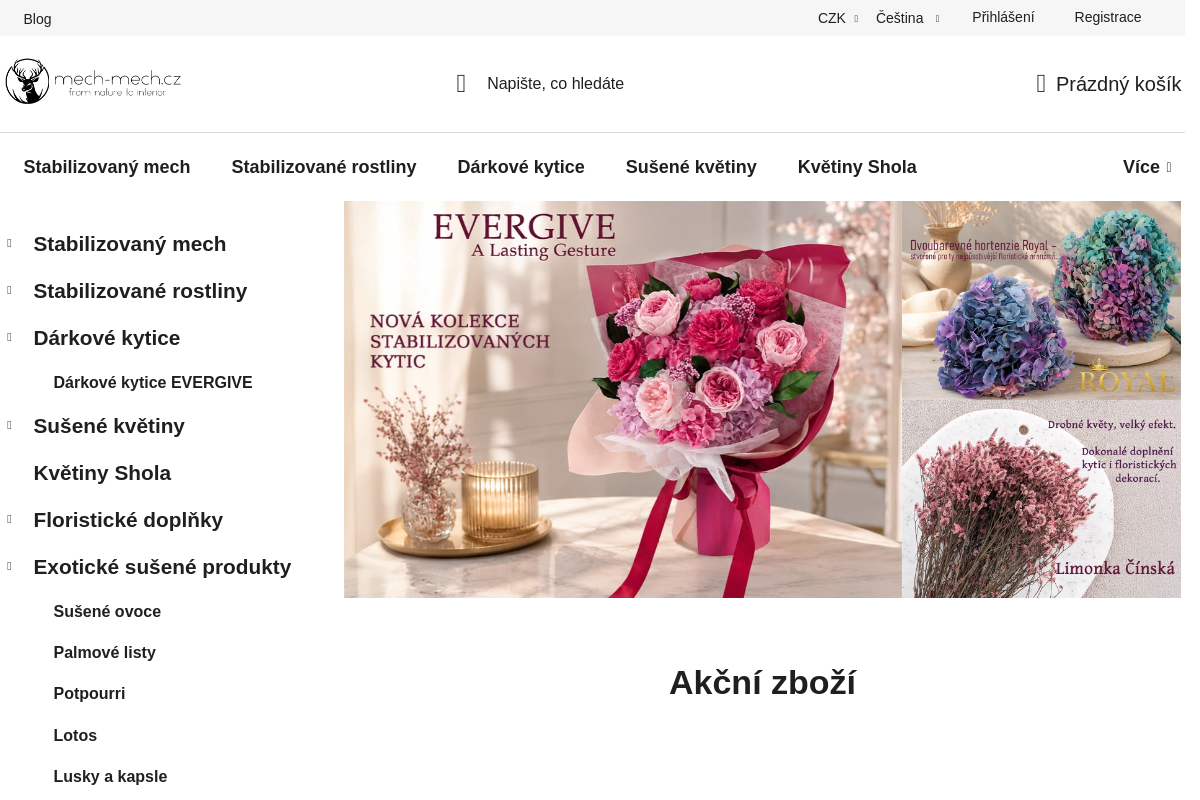The height and width of the screenshot is (800, 1200).
Task: Open the Čeština language dropdown
Action: click(x=907, y=18)
